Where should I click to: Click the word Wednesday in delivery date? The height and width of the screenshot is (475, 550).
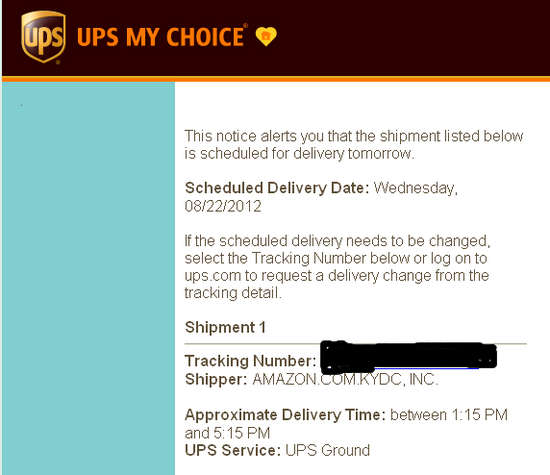click(x=415, y=188)
